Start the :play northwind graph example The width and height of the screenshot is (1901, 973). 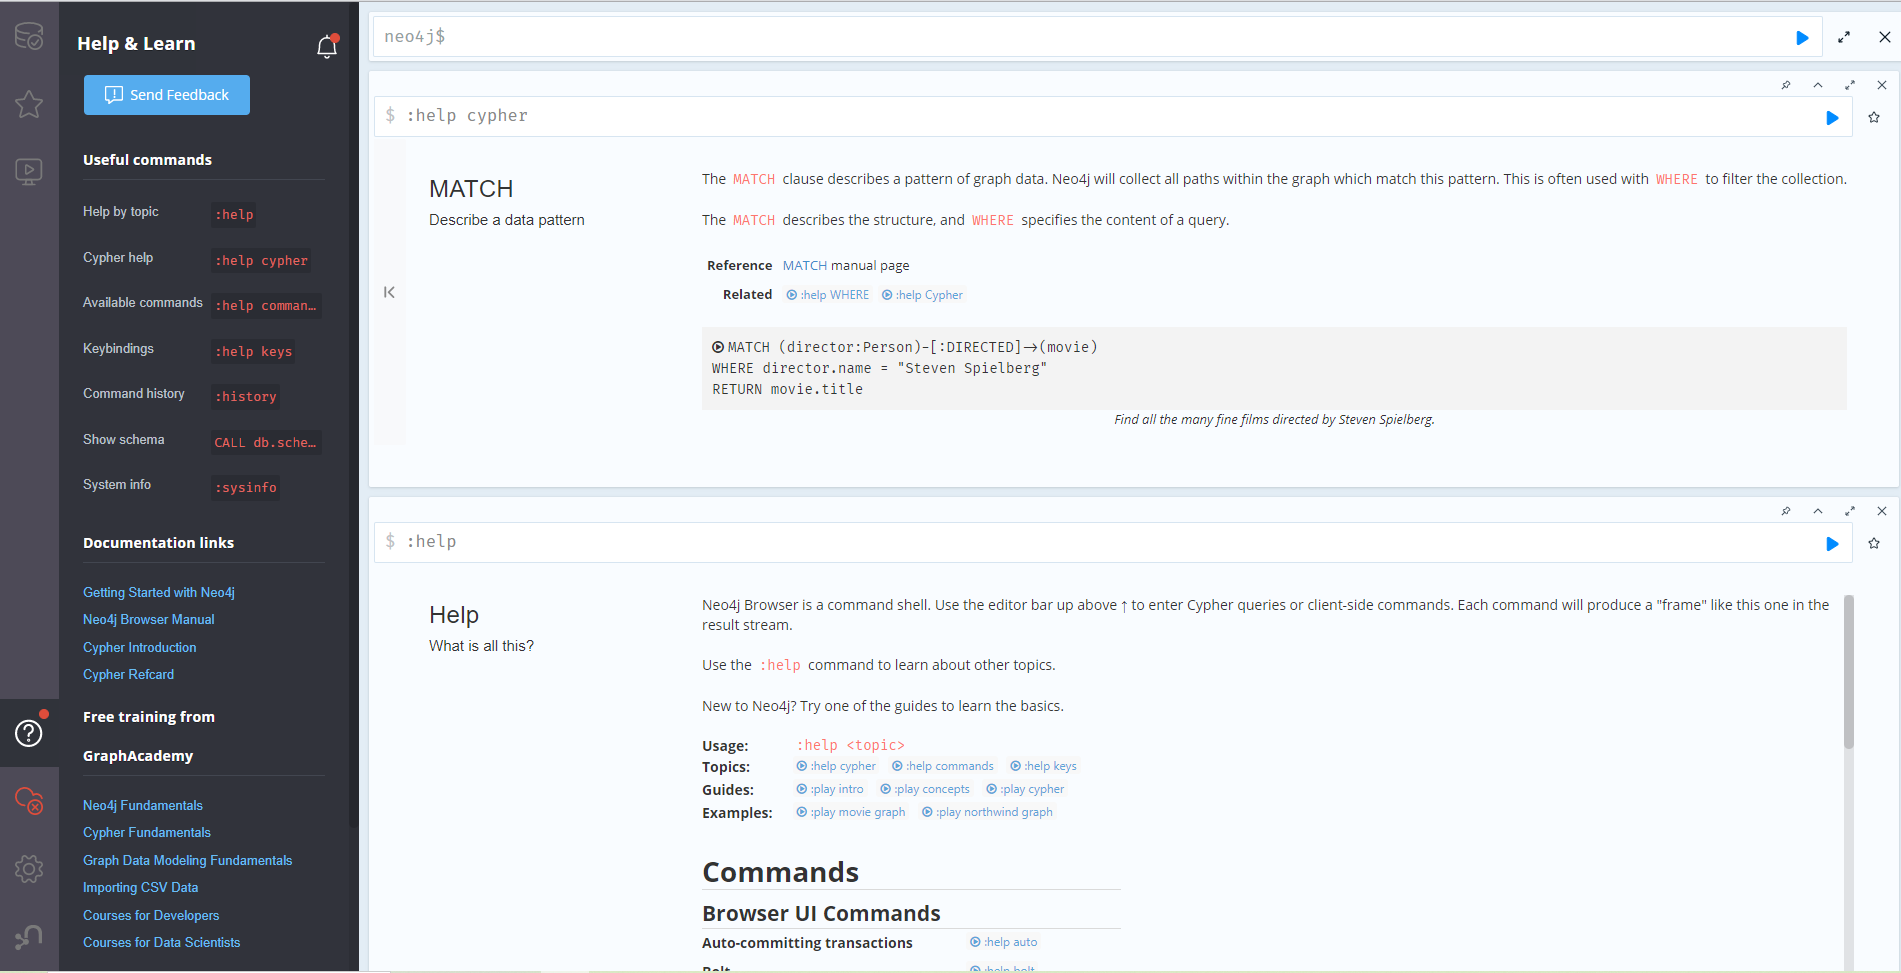pos(987,812)
